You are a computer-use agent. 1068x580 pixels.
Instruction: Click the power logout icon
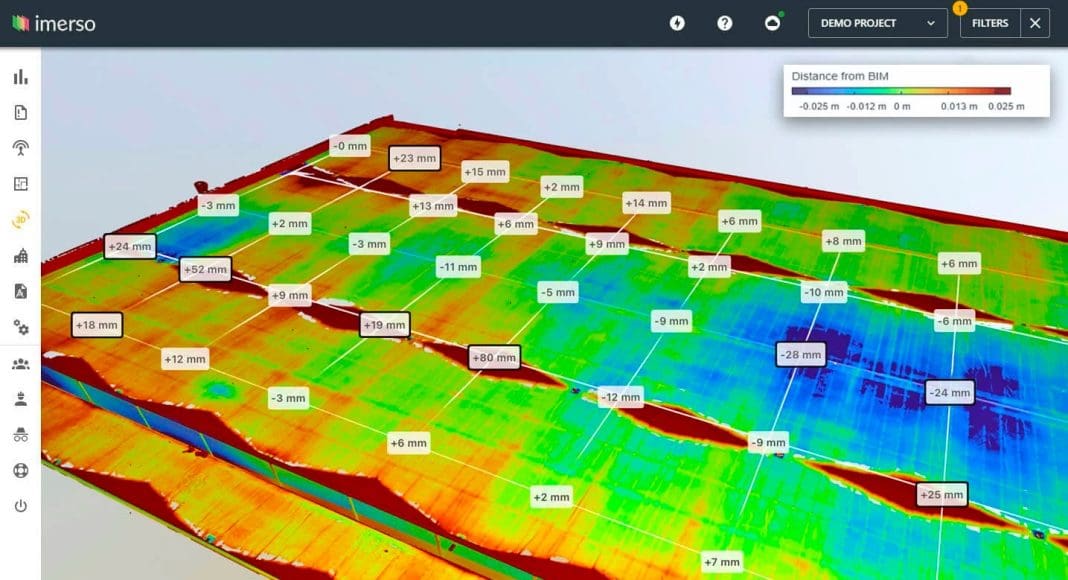[20, 506]
